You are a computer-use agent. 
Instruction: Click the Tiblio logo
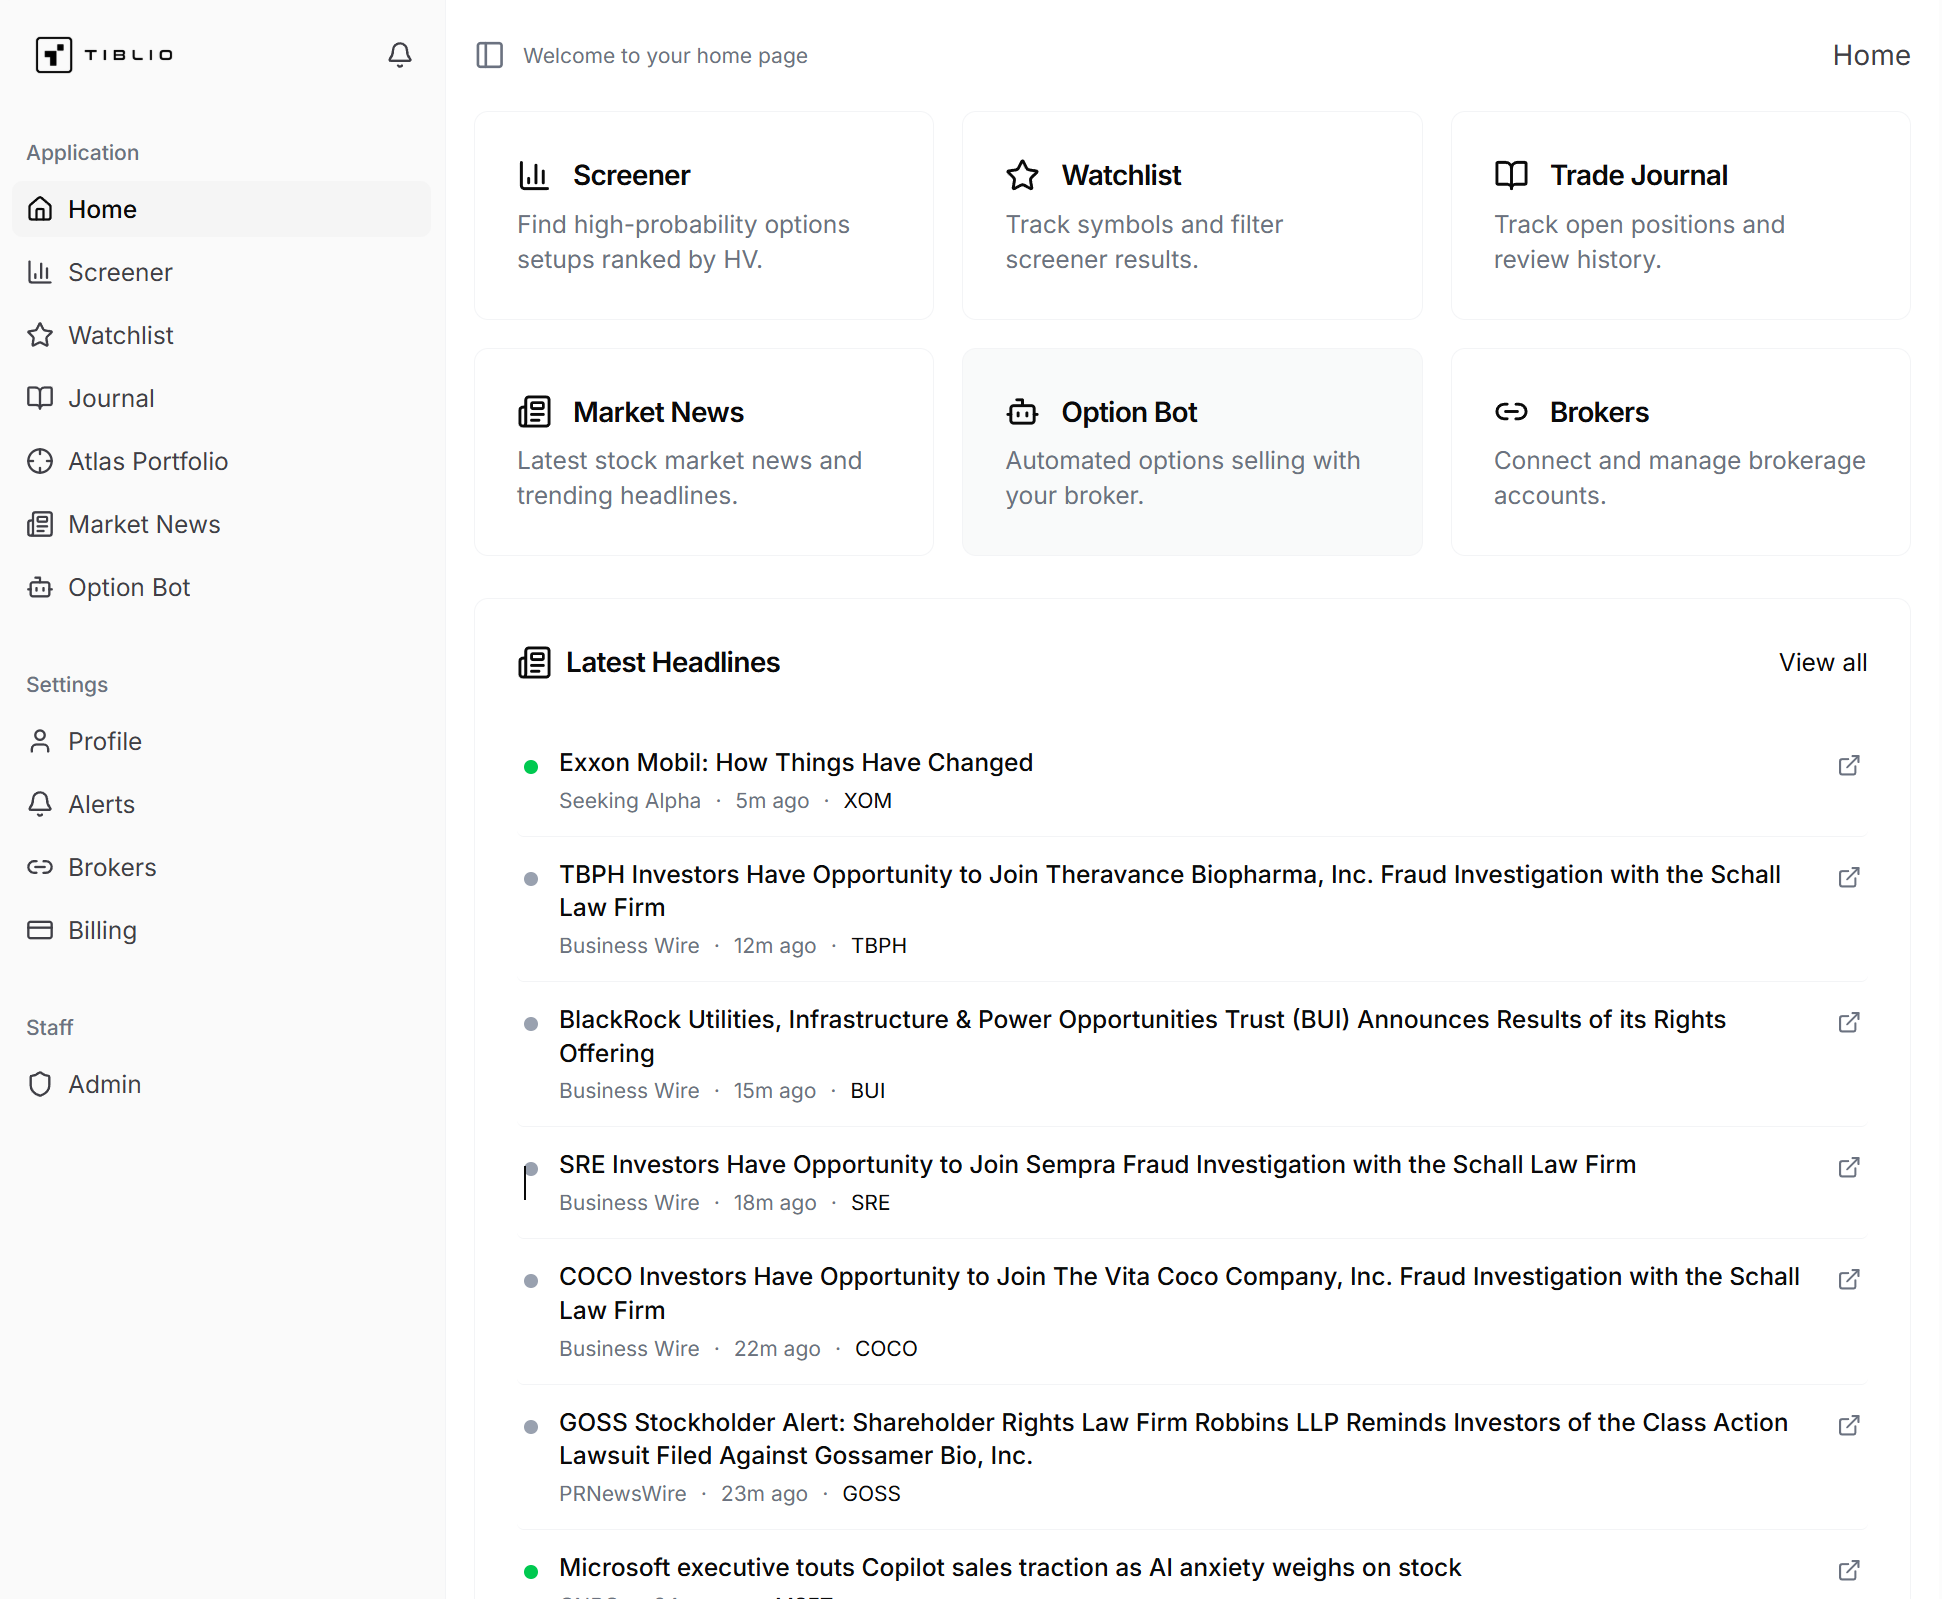[x=105, y=55]
